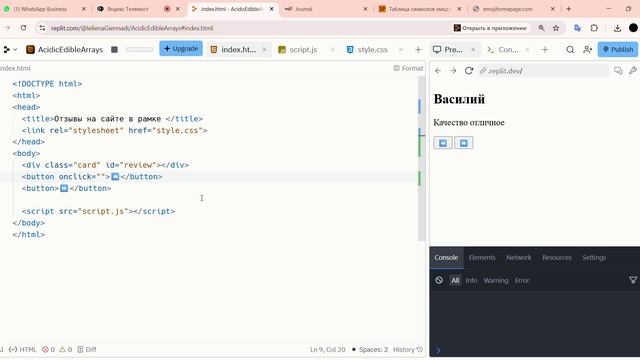This screenshot has width=640, height=360.
Task: Open the History view
Action: click(408, 349)
